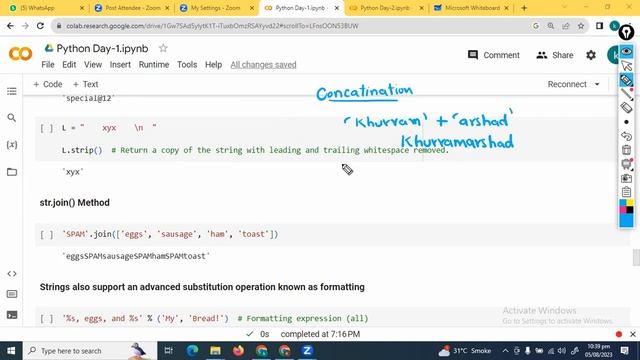640x360 pixels.
Task: Open the Terminal panel icon
Action: point(12,315)
